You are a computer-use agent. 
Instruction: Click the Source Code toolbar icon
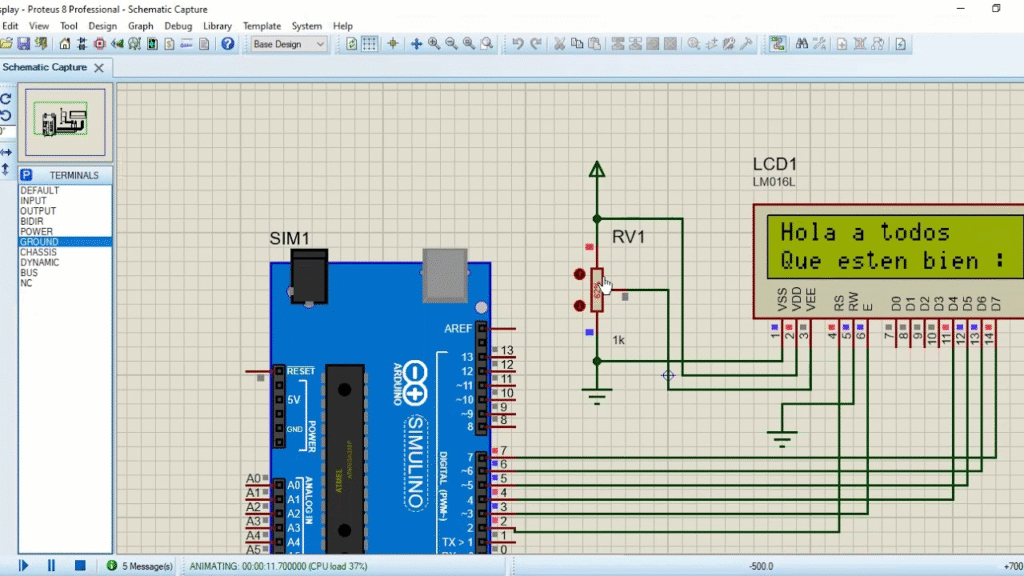[187, 44]
